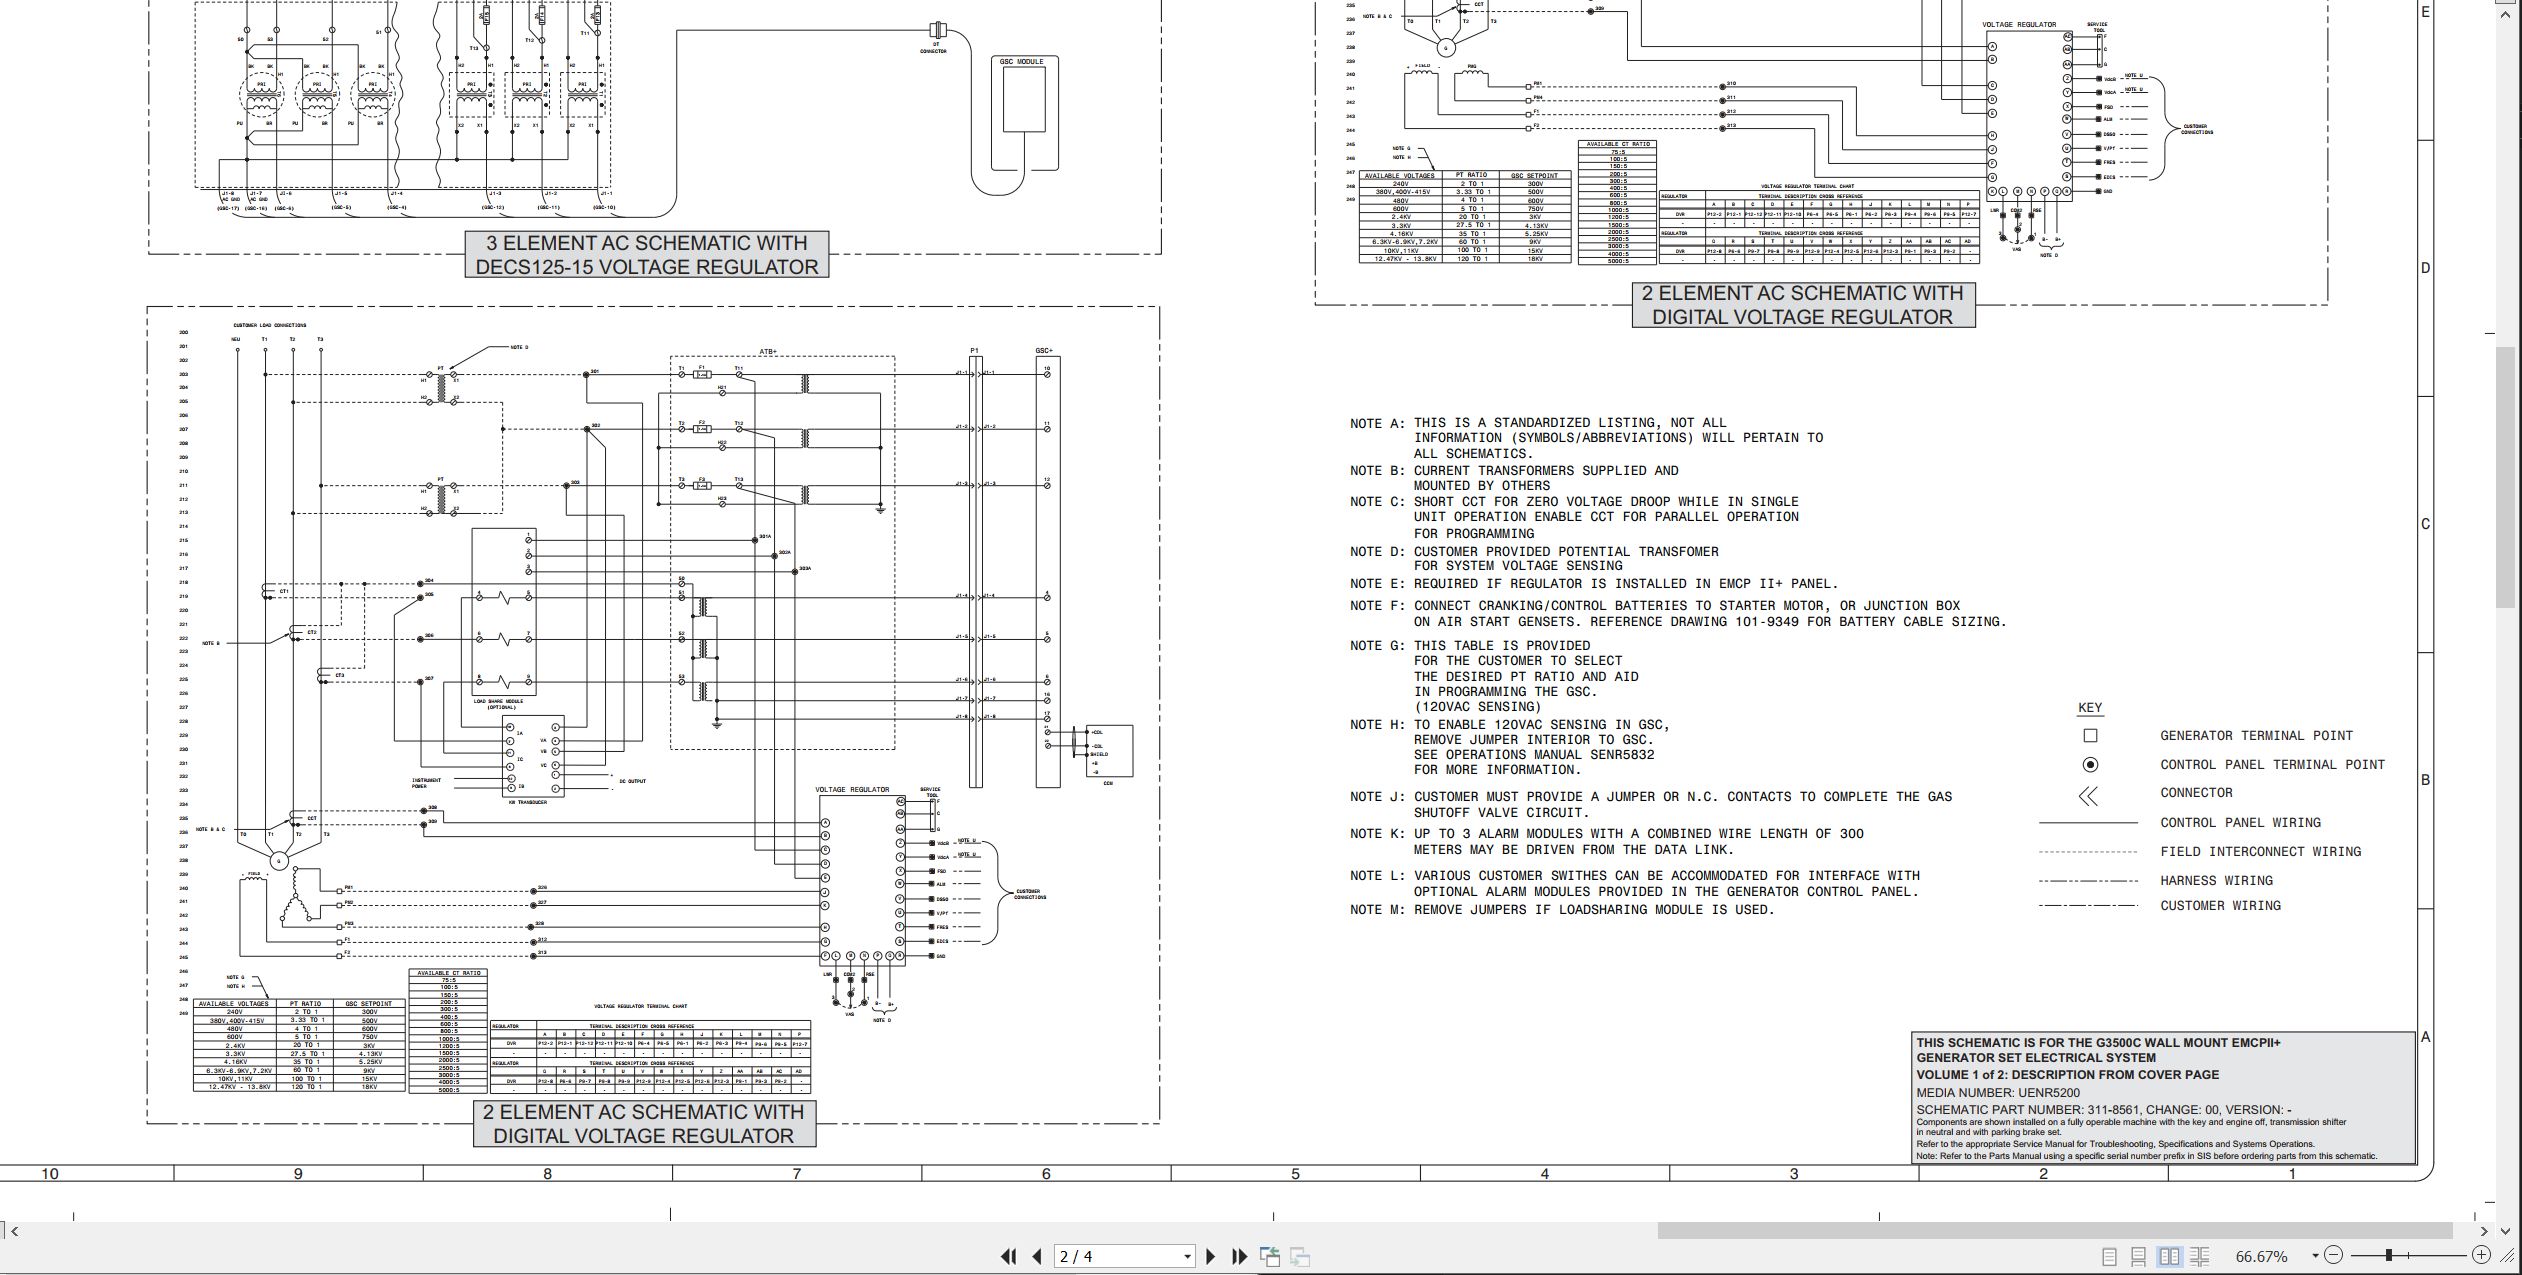Click the horizontal scrollbar left arrow

[x=14, y=1230]
